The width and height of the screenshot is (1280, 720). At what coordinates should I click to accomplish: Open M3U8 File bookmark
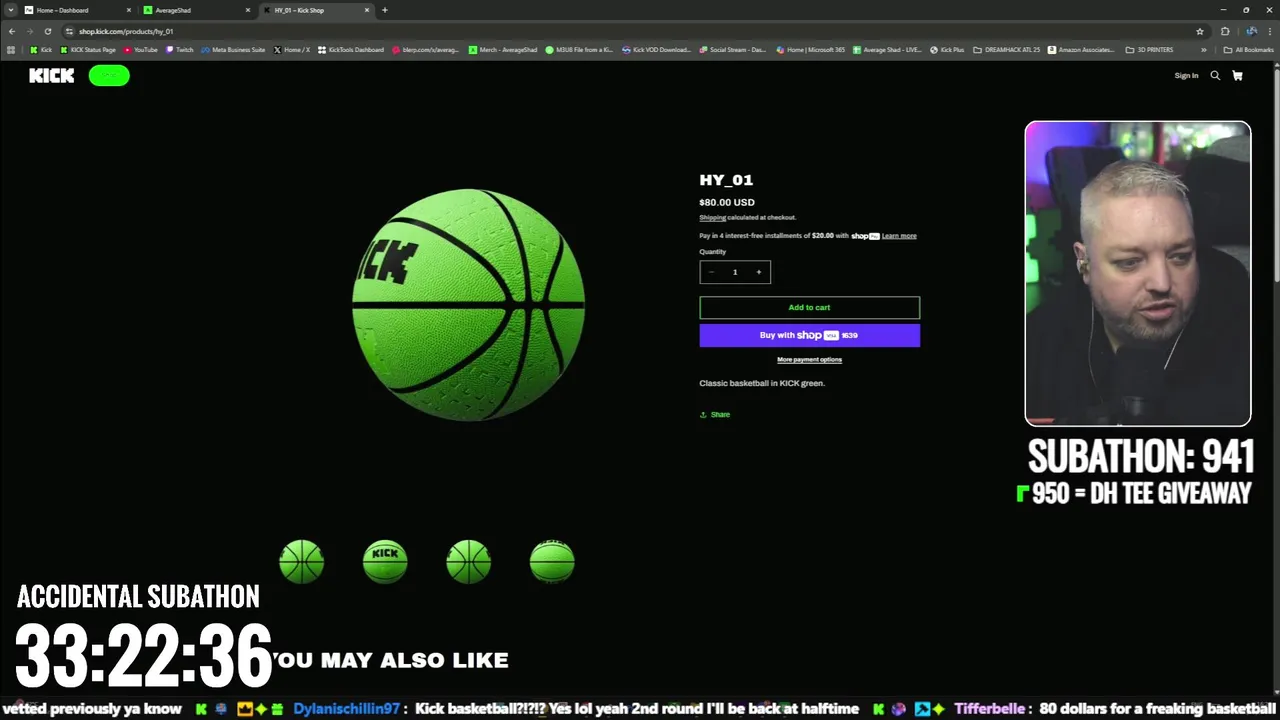pos(579,49)
